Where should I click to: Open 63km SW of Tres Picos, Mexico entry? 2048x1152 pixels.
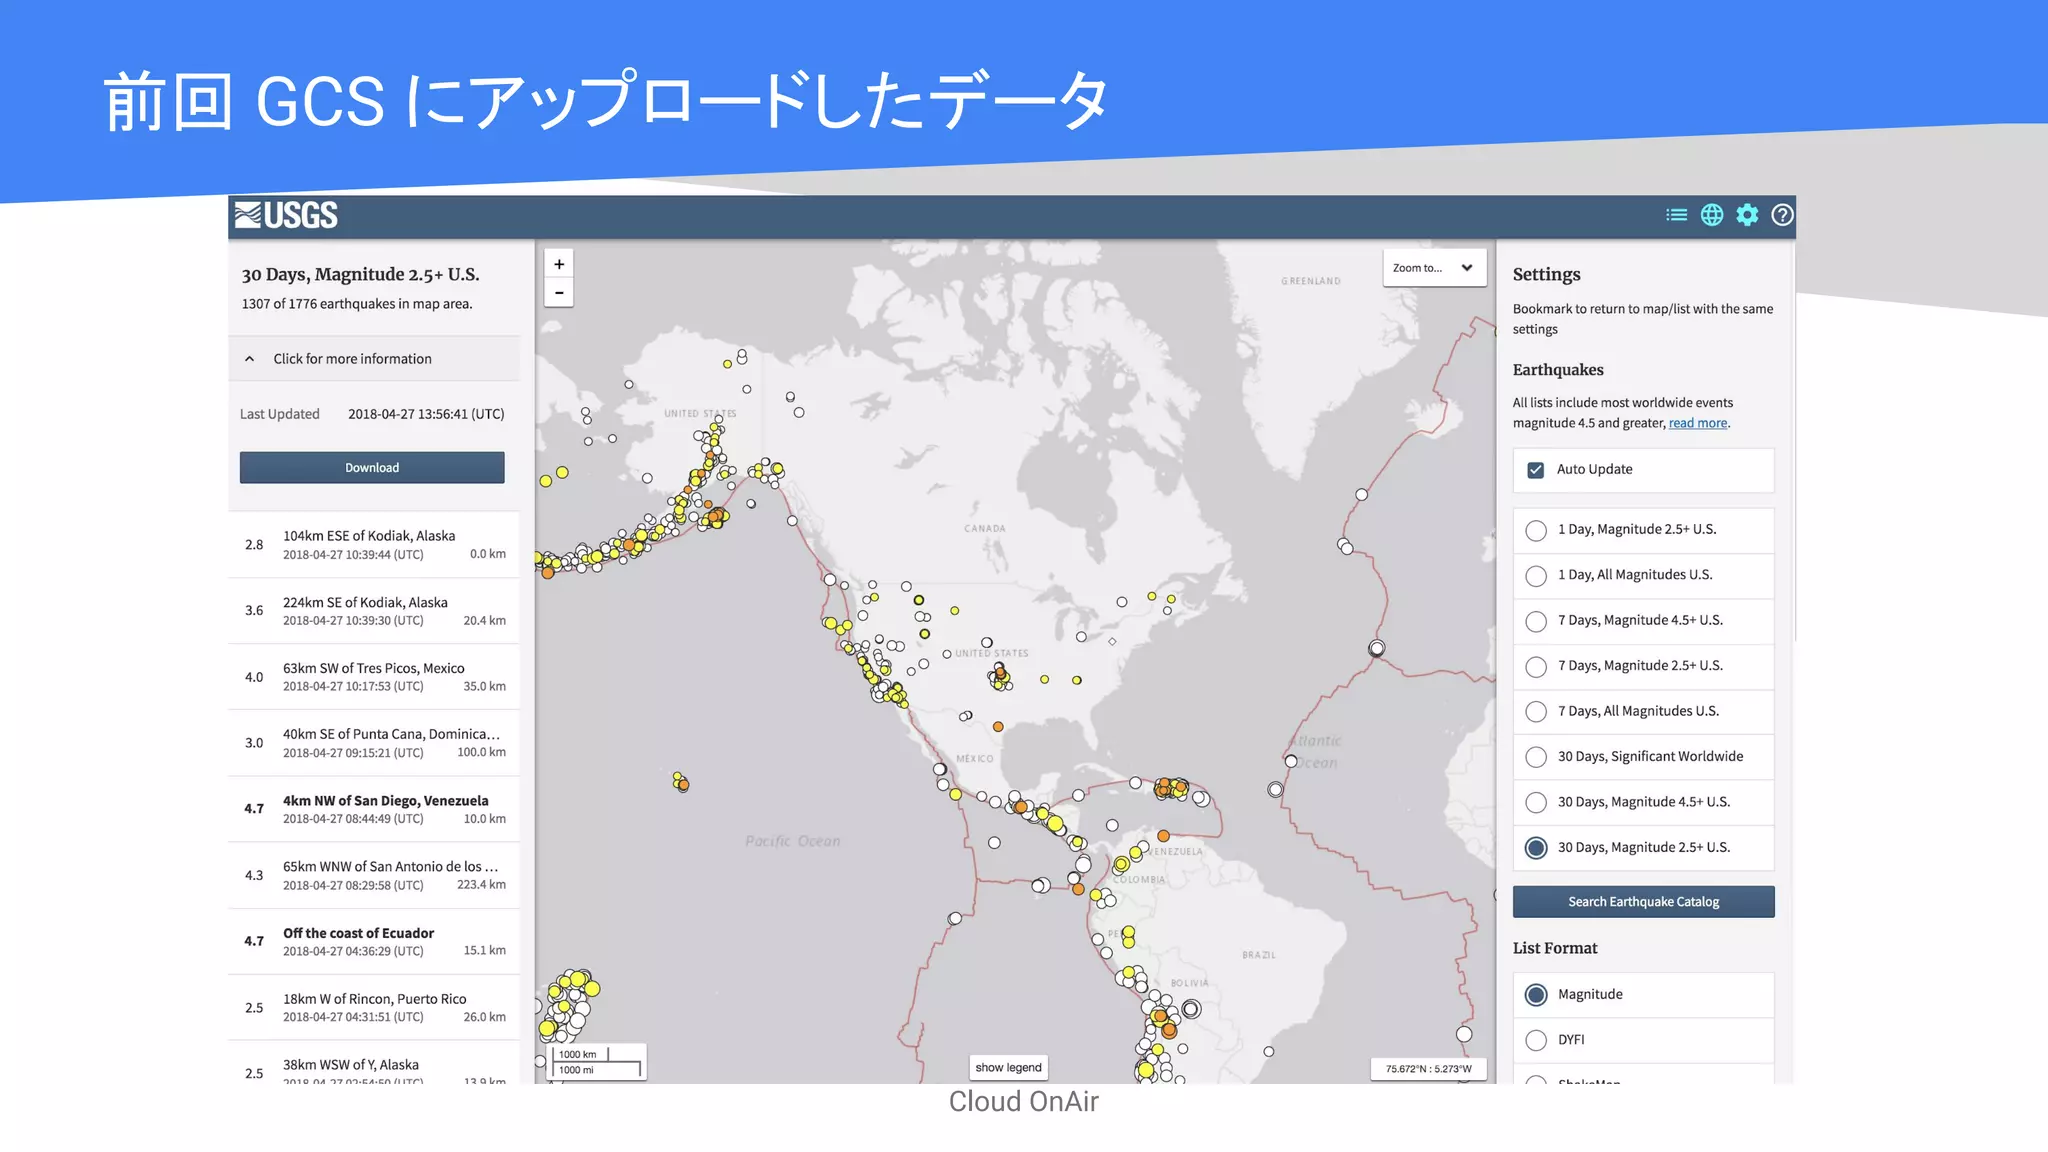point(374,677)
